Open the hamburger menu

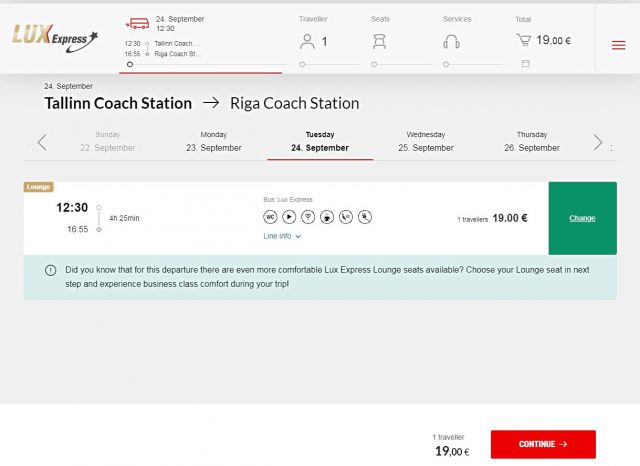pos(618,44)
